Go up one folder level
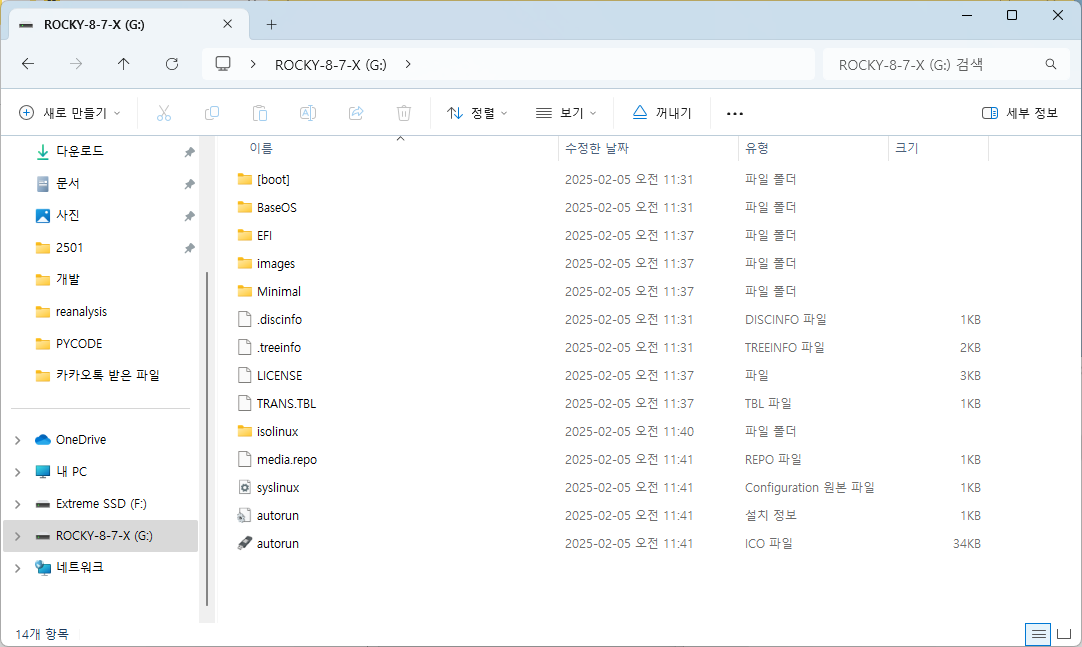This screenshot has width=1082, height=647. pyautogui.click(x=124, y=64)
